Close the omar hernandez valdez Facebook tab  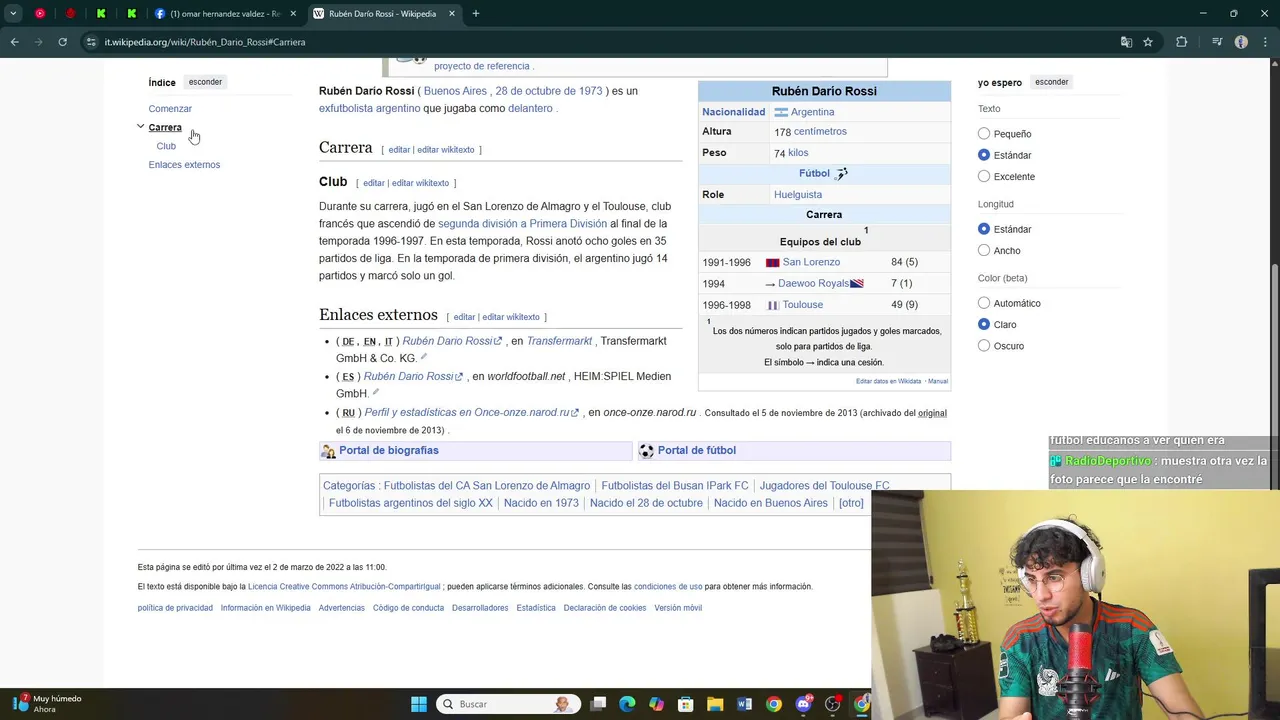point(294,14)
